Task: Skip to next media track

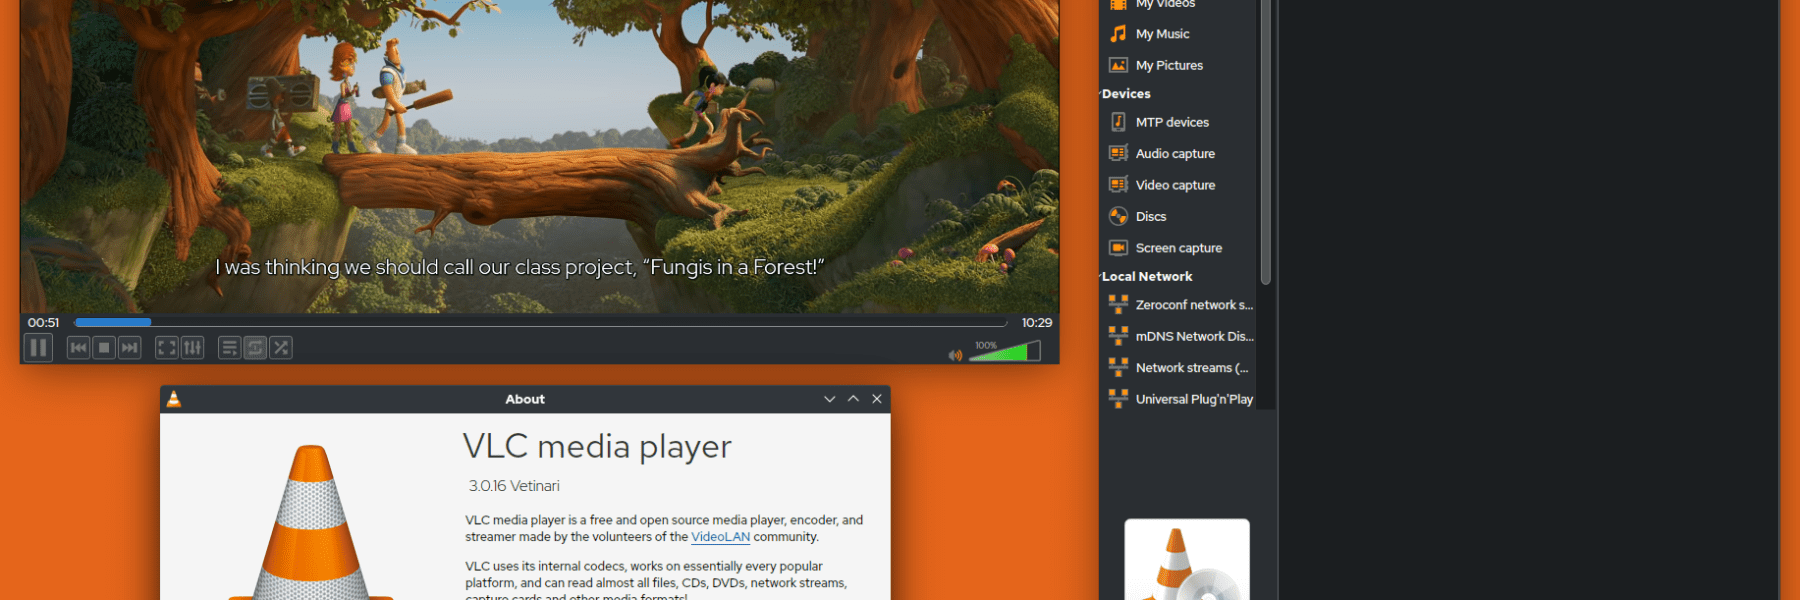Action: tap(130, 348)
